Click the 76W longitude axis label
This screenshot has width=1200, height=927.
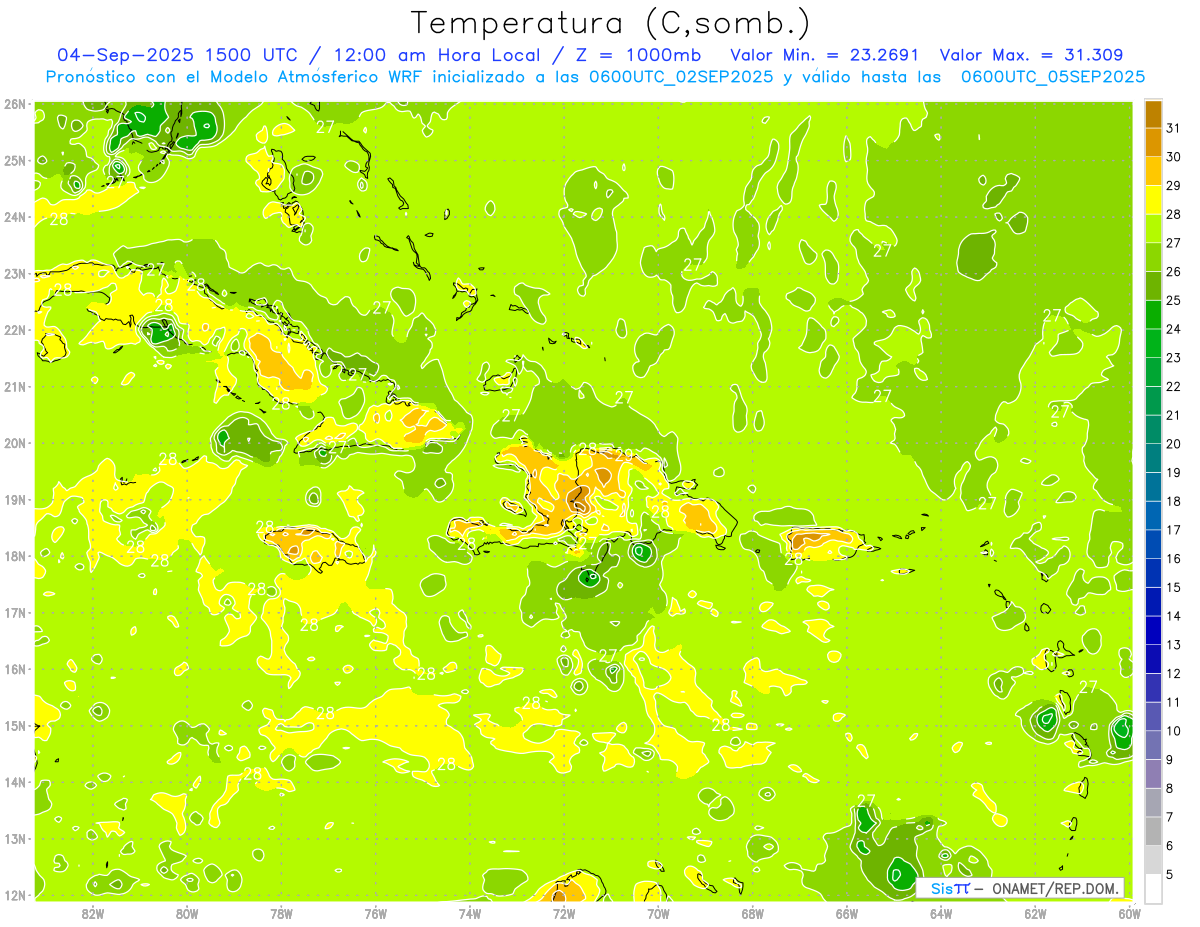[x=376, y=913]
